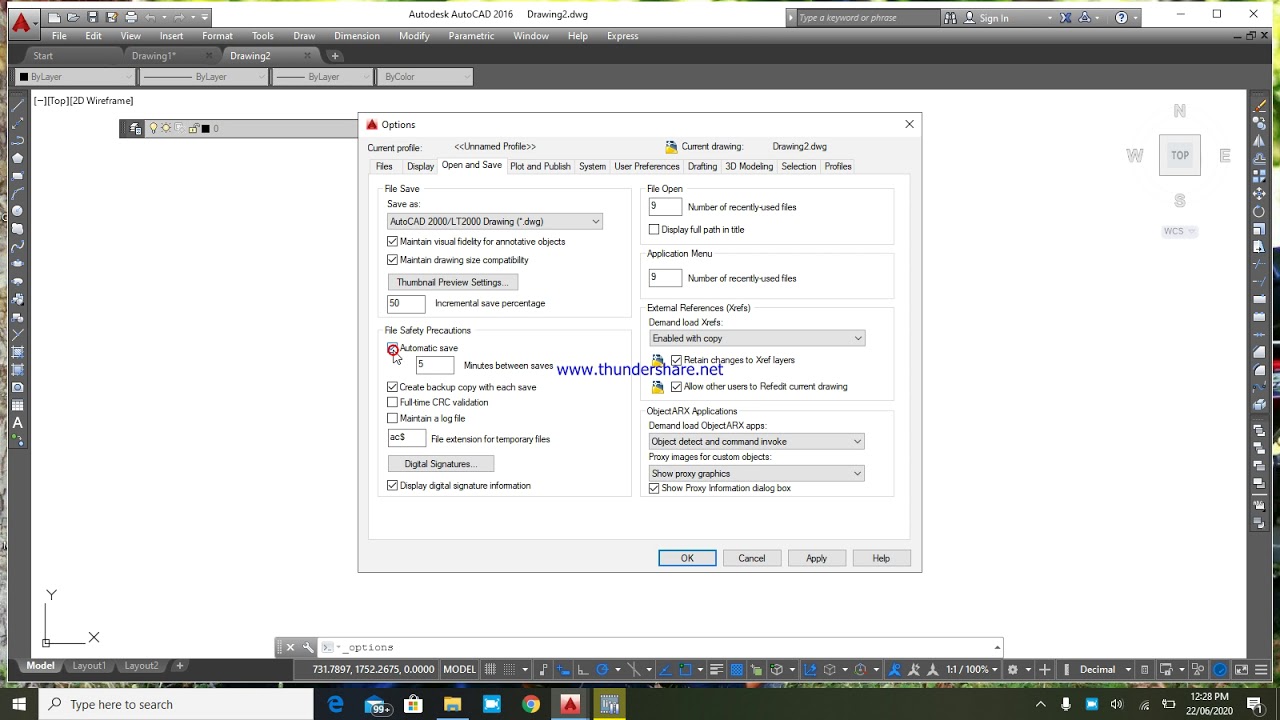Click the Minutes between saves input field

coord(435,365)
